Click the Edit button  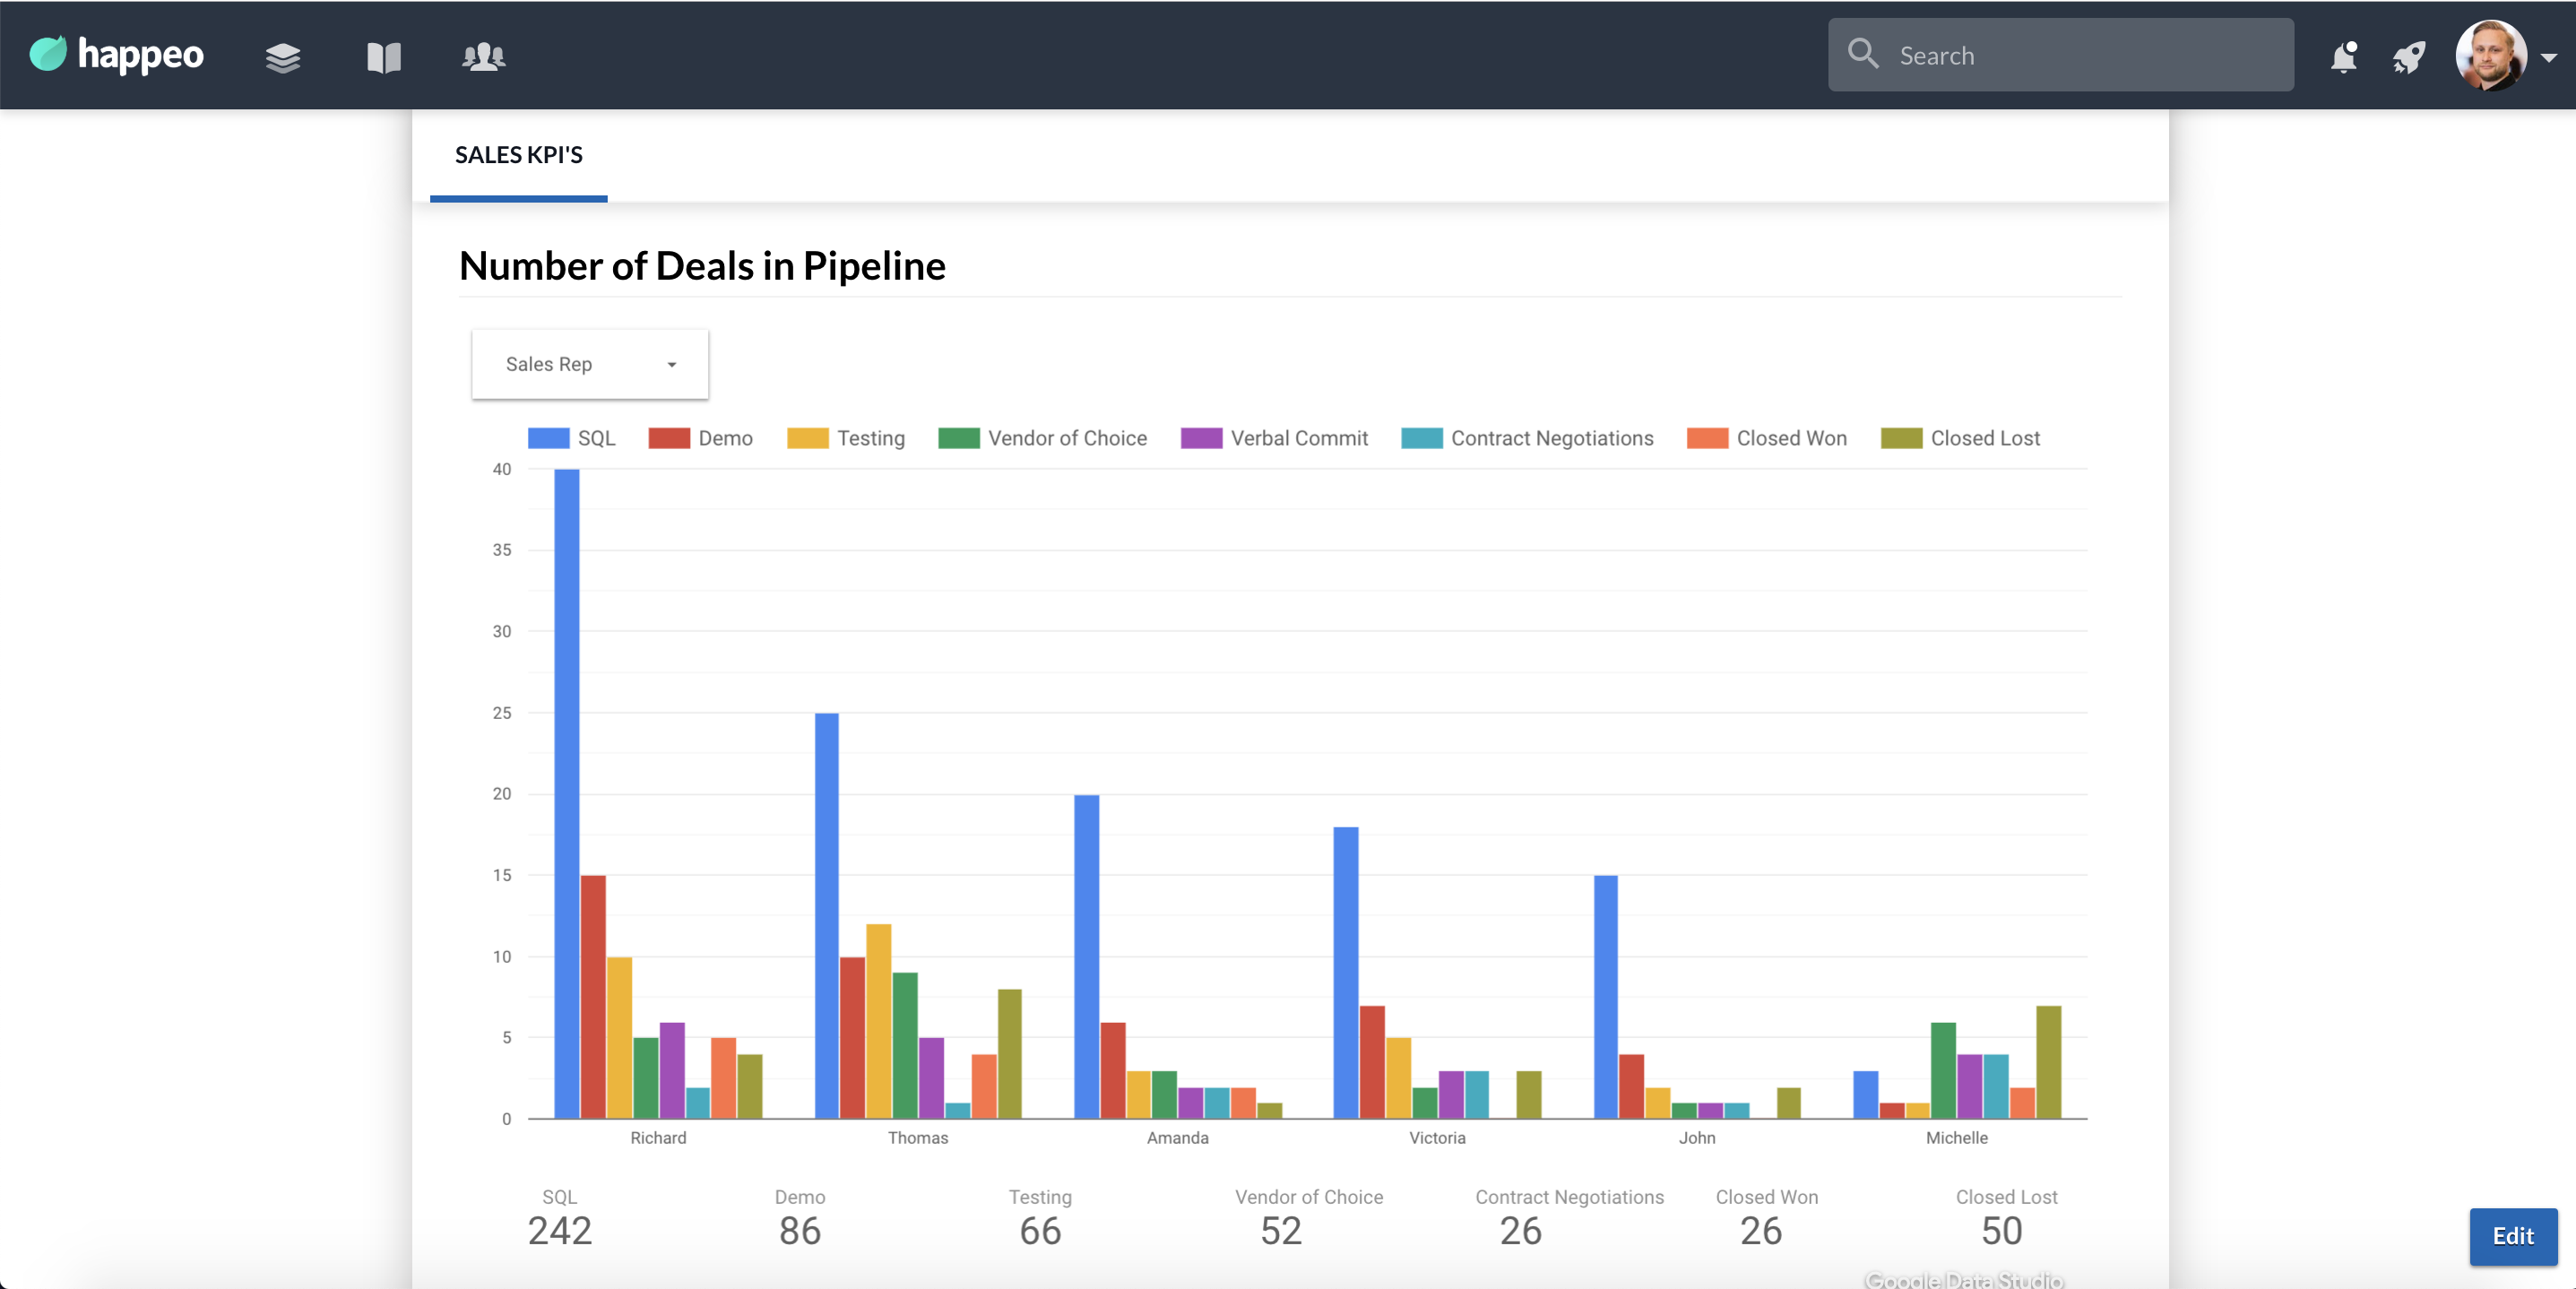point(2512,1236)
